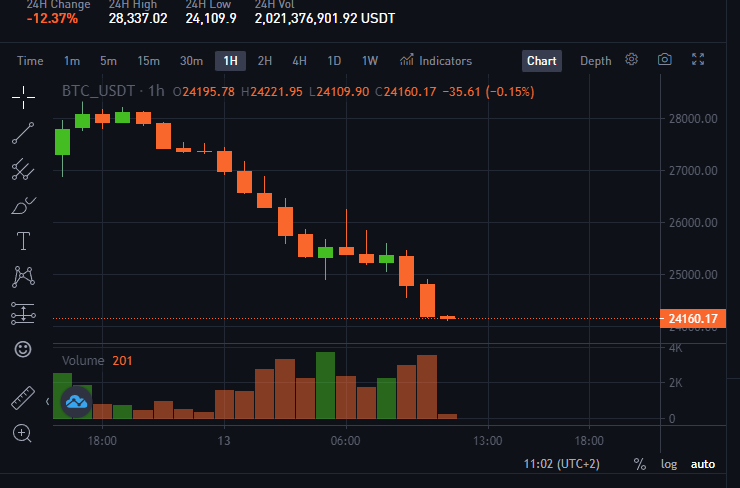Open the Indicators menu
This screenshot has height=488, width=740.
click(436, 61)
